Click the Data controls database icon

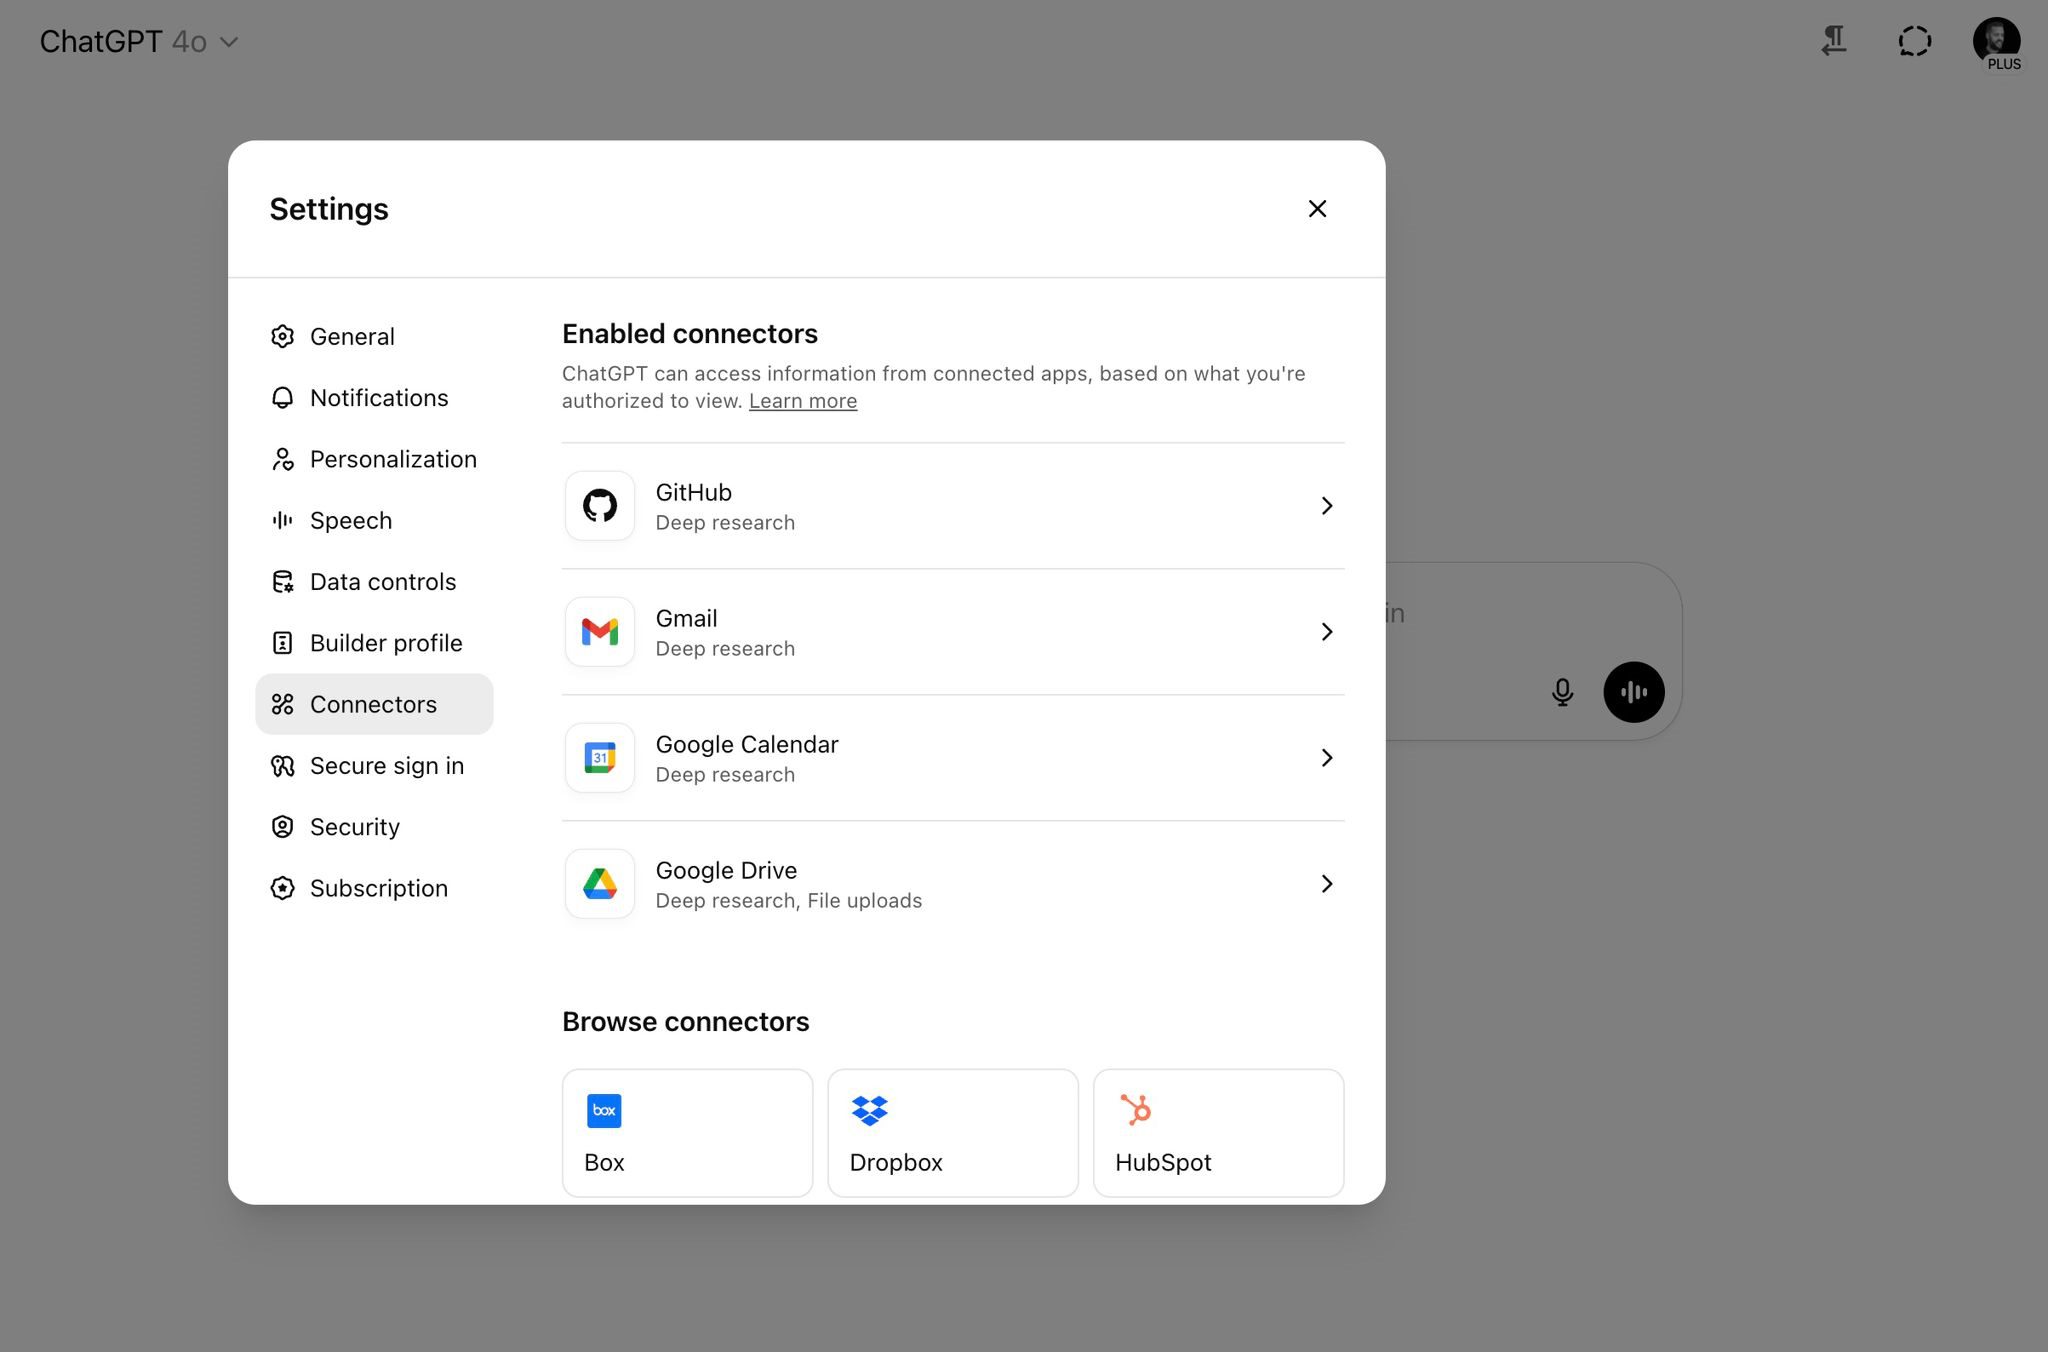(283, 582)
